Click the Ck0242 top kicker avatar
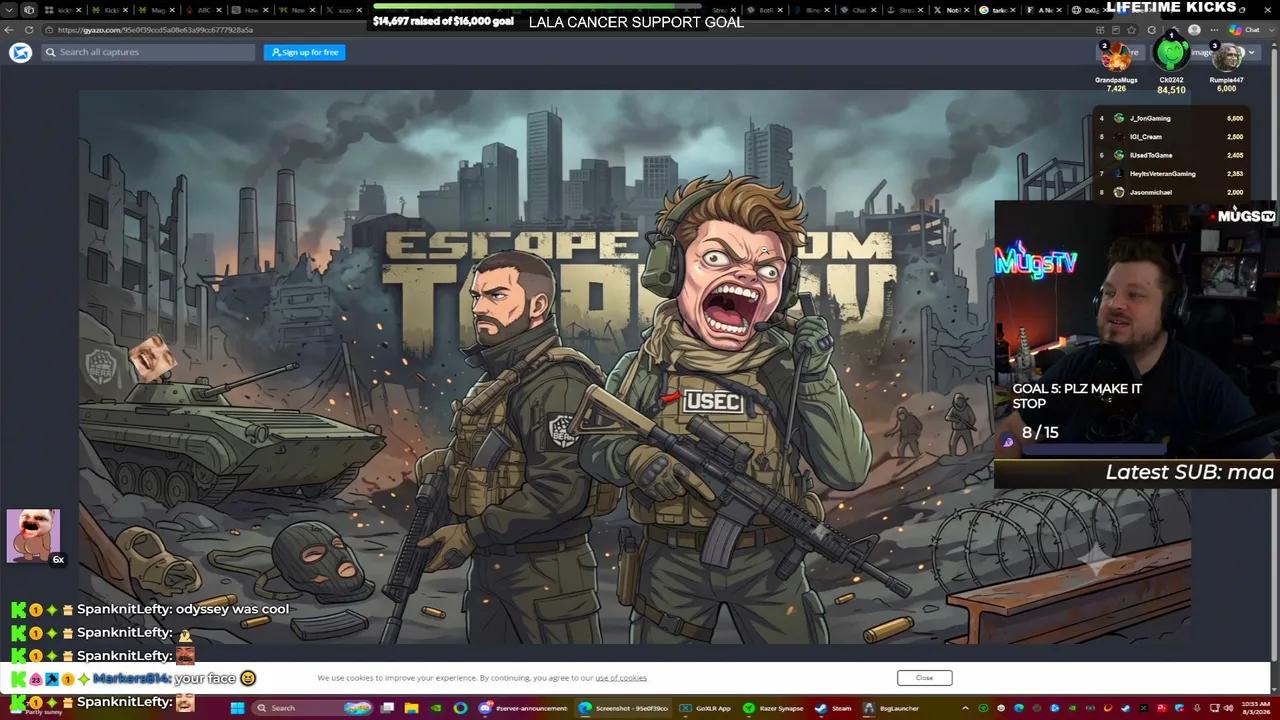 pos(1171,53)
